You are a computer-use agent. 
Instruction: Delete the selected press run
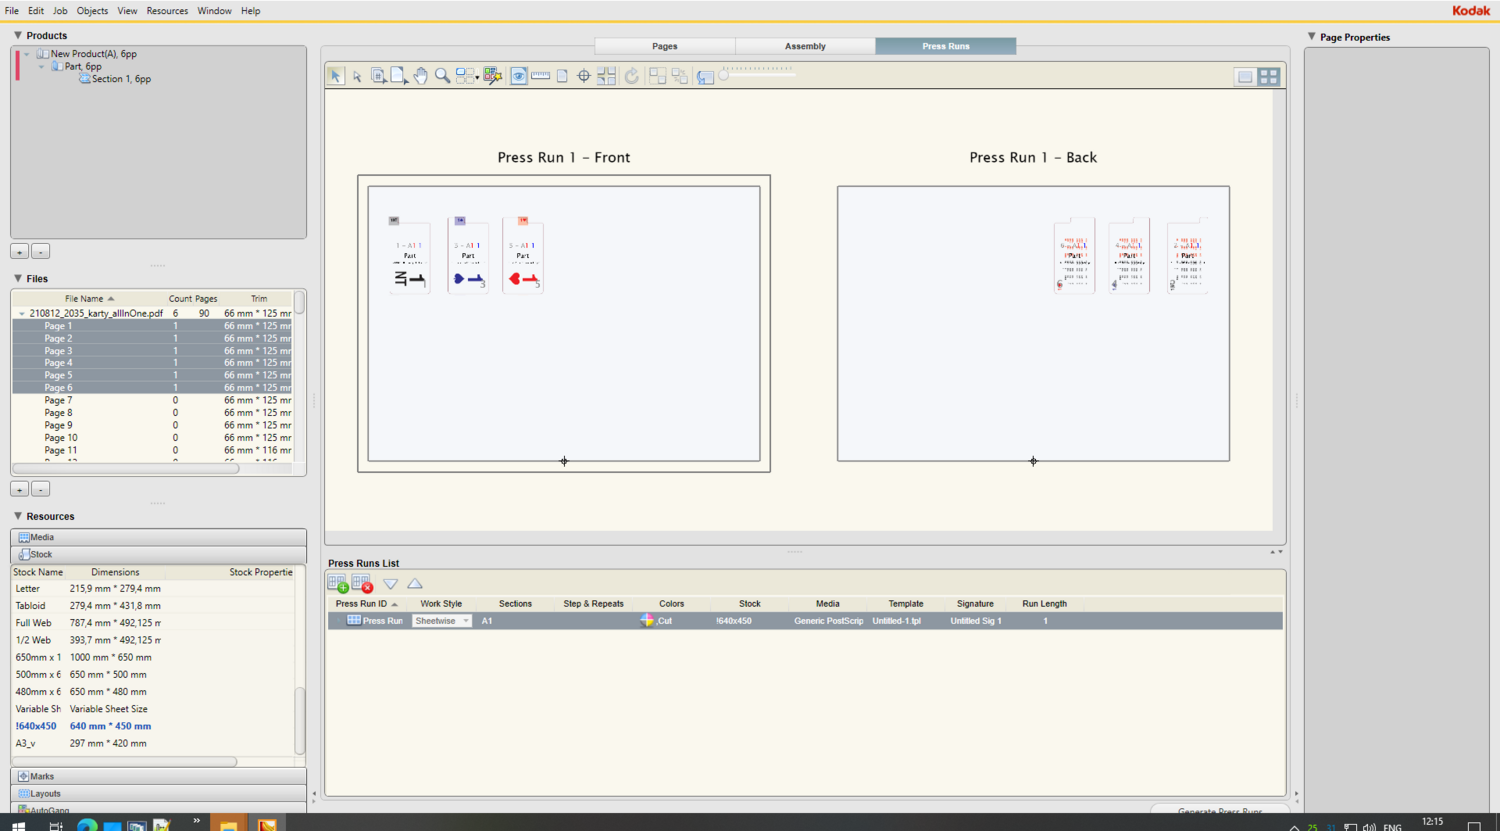(362, 584)
